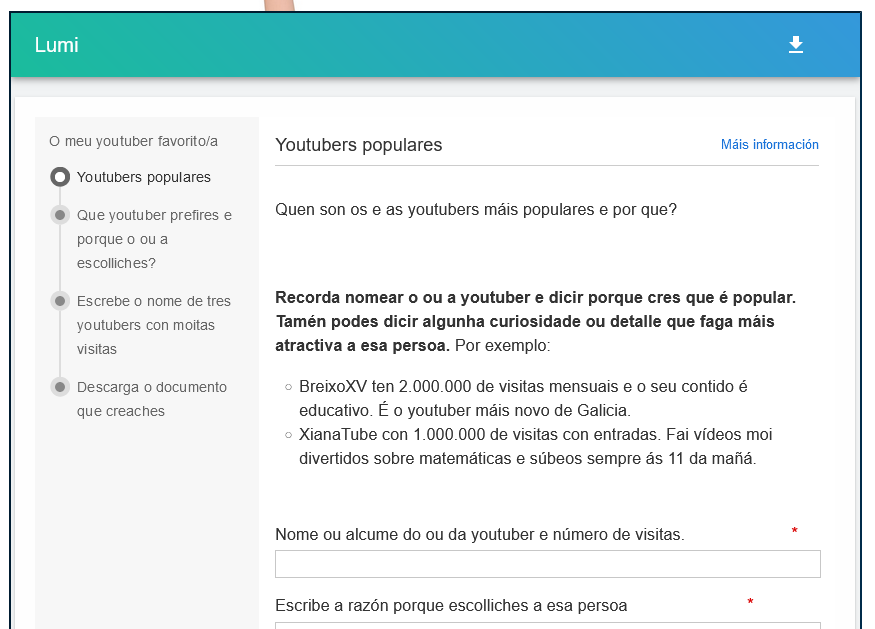Open the Máis información link
Screen dimensions: 875x629
coord(769,144)
